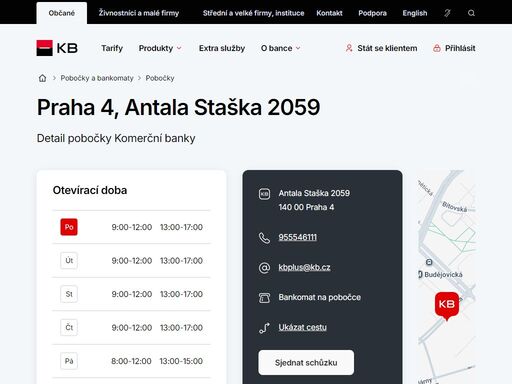This screenshot has height=384, width=512.
Task: Click the person icon next to Stát se klientem
Action: 349,48
